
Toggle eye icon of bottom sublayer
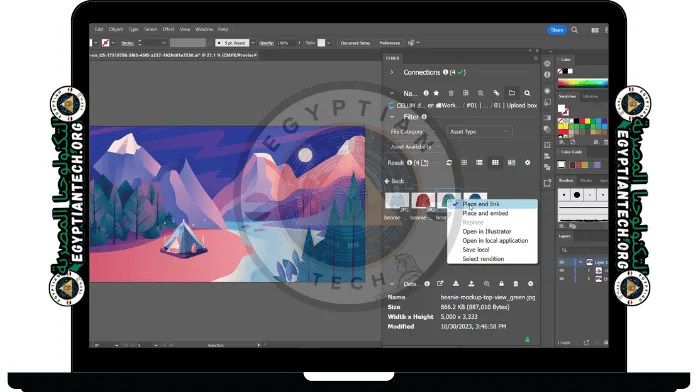562,279
